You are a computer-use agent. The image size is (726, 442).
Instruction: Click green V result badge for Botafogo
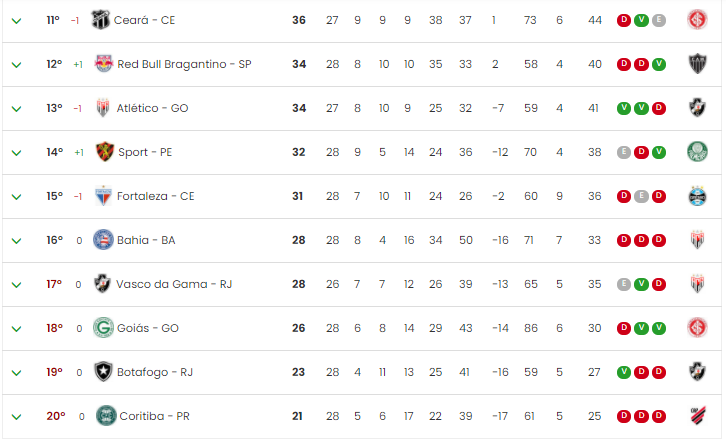click(624, 372)
